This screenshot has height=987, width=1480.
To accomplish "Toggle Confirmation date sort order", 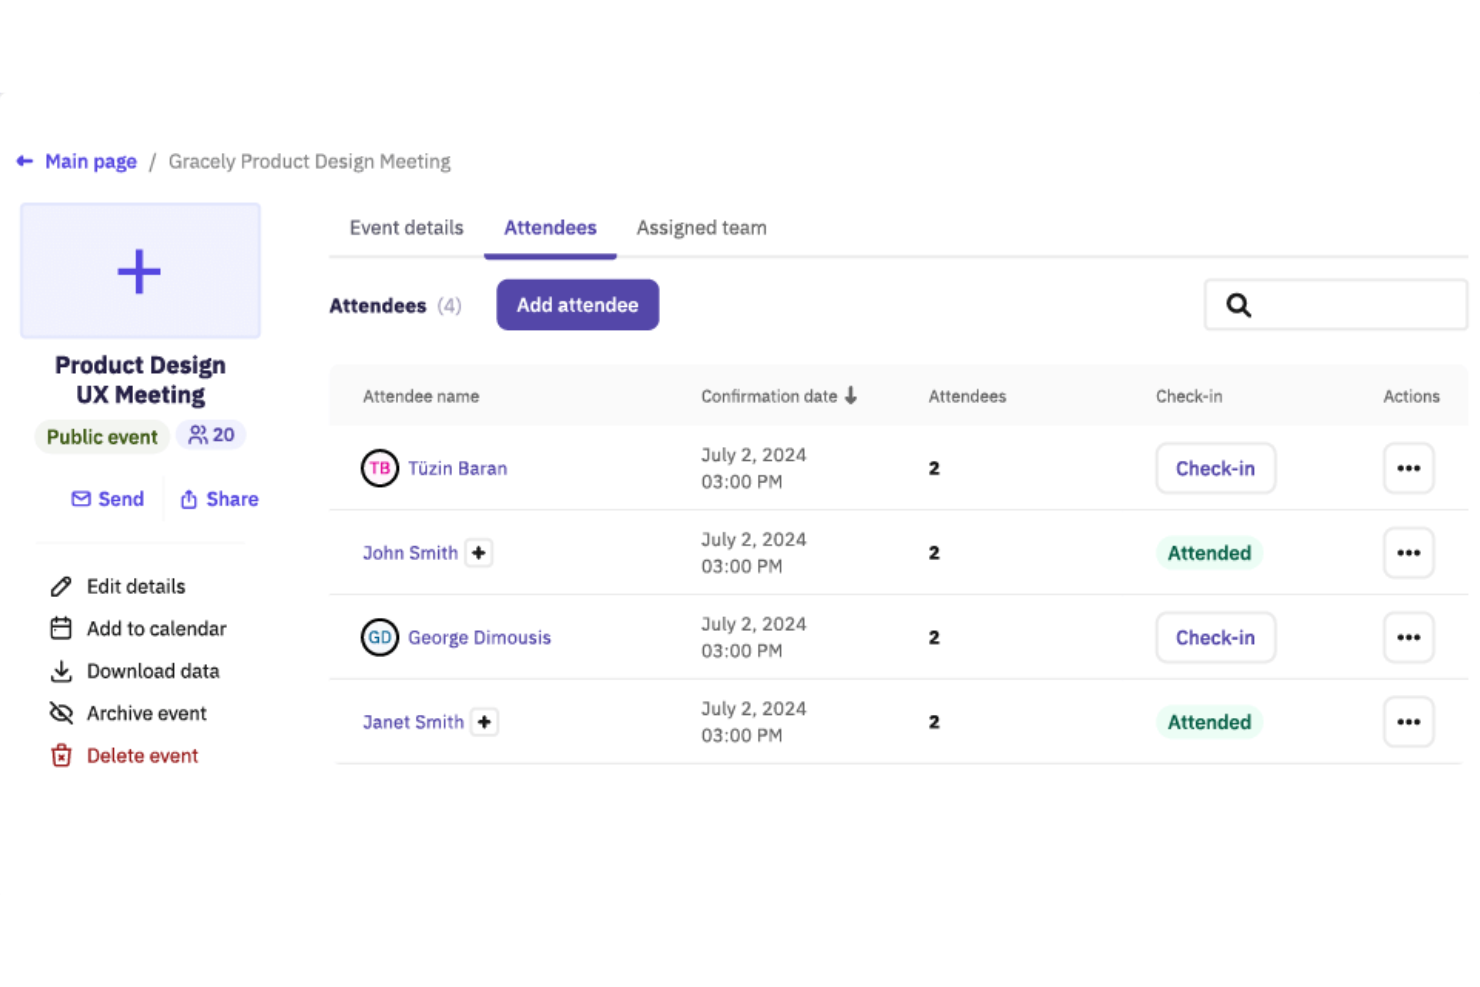I will click(x=851, y=396).
